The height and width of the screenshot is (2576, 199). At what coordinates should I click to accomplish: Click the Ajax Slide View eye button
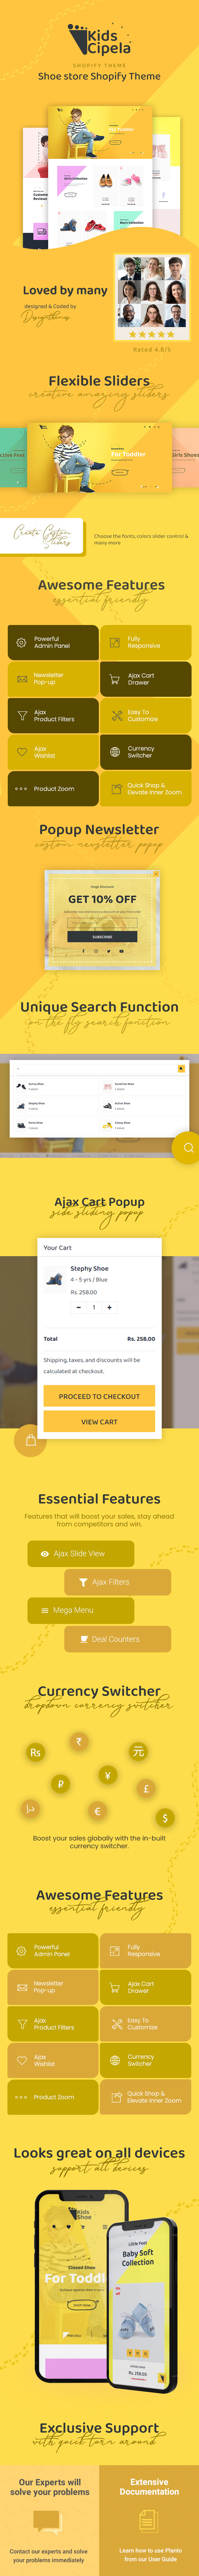(80, 1553)
